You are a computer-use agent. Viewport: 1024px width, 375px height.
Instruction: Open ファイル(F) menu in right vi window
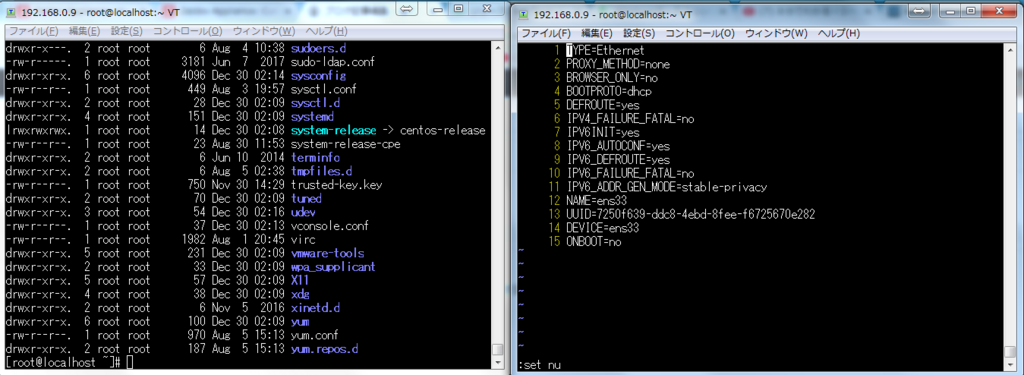tap(546, 33)
